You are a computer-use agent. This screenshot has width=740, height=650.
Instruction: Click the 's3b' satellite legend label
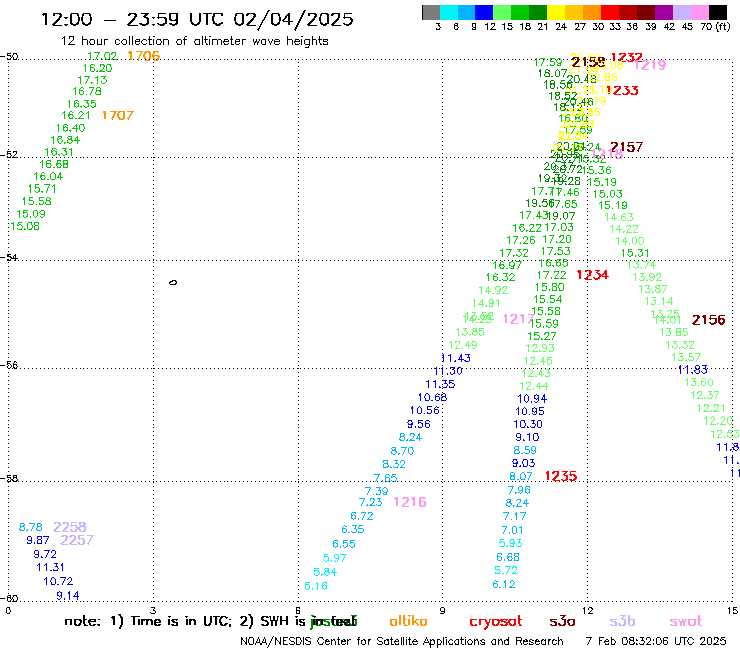point(622,621)
